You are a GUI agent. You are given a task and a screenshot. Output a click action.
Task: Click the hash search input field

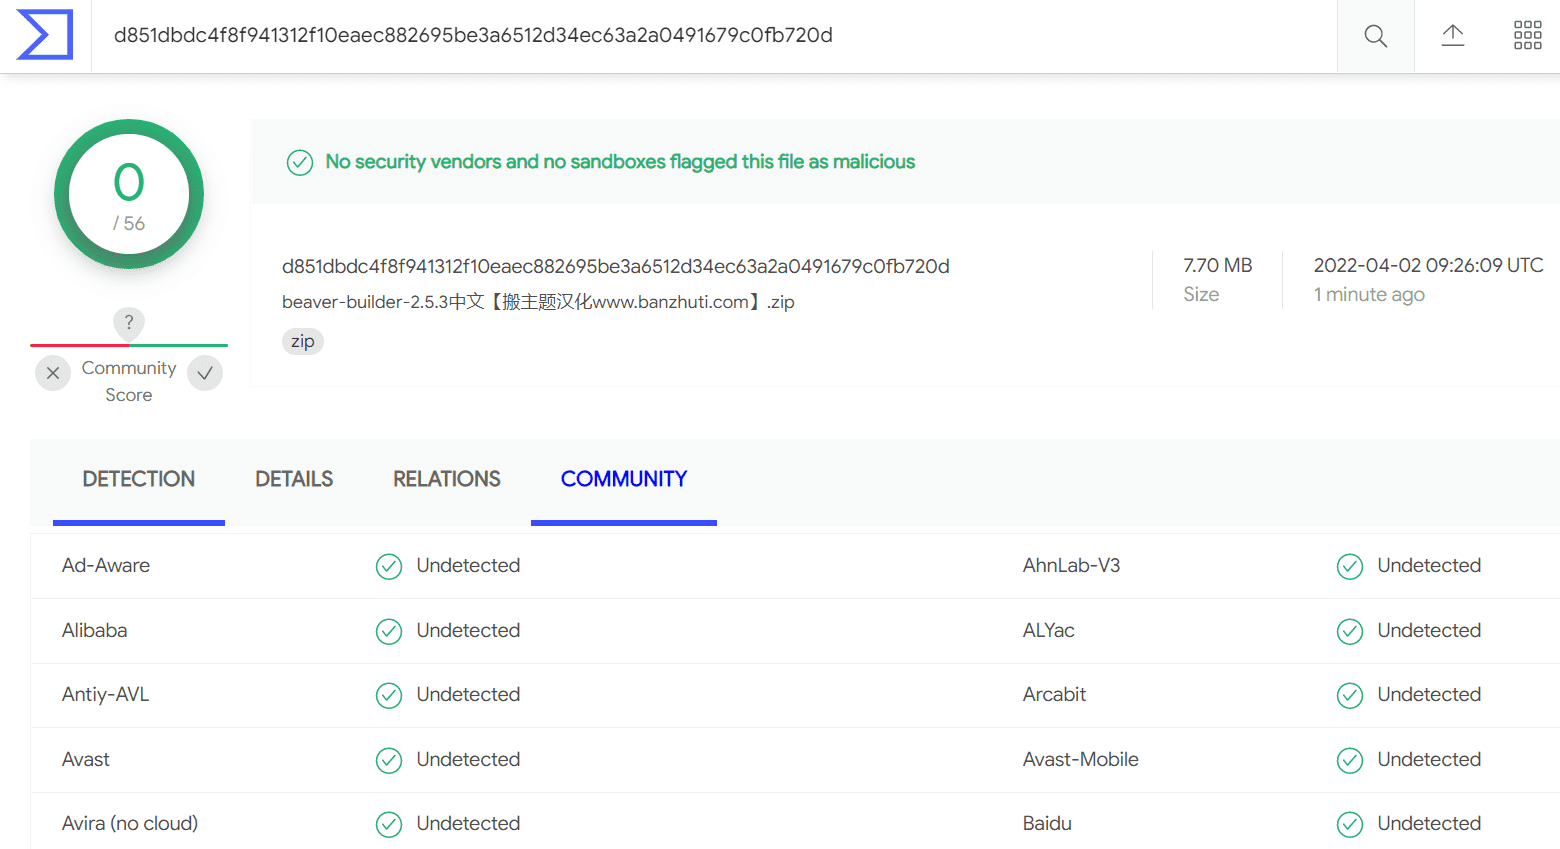[714, 36]
